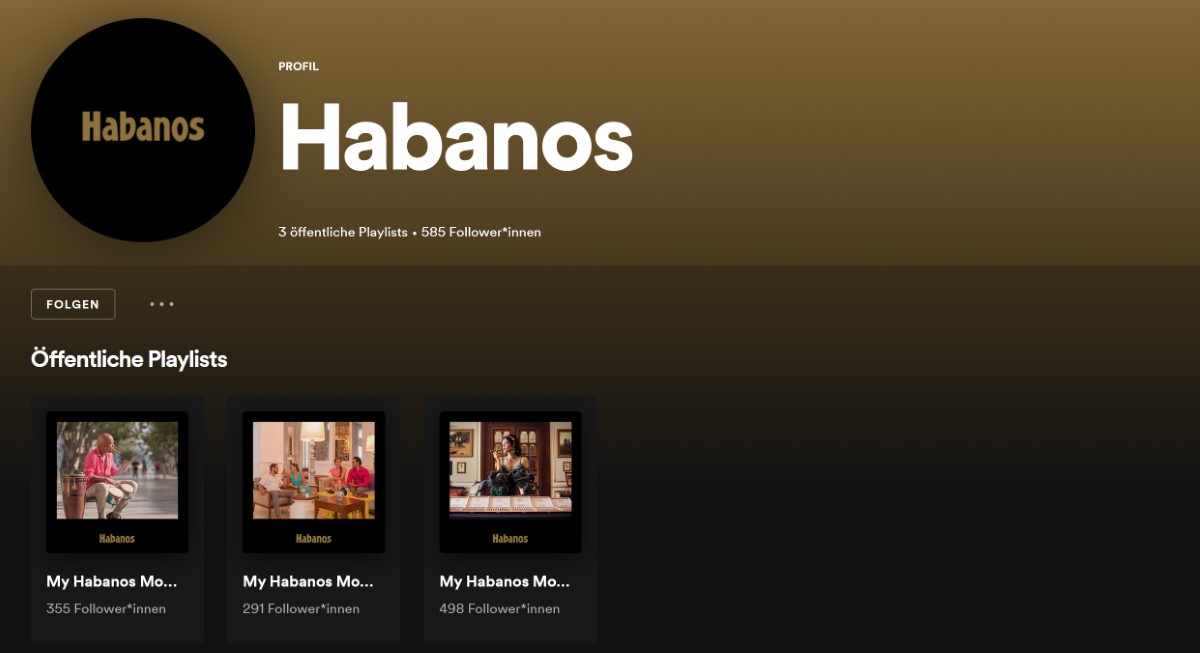
Task: Select playlist title with 498 followers
Action: [505, 581]
